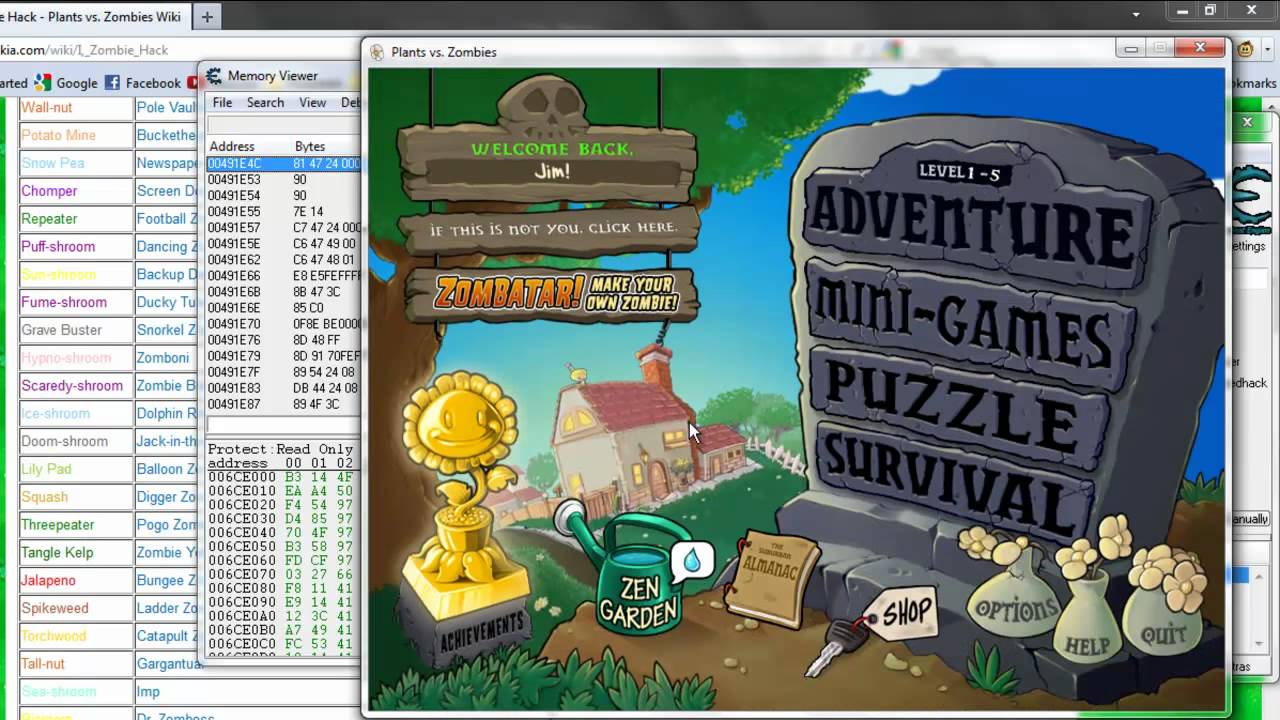Open the Torchwood wiki link

click(54, 636)
